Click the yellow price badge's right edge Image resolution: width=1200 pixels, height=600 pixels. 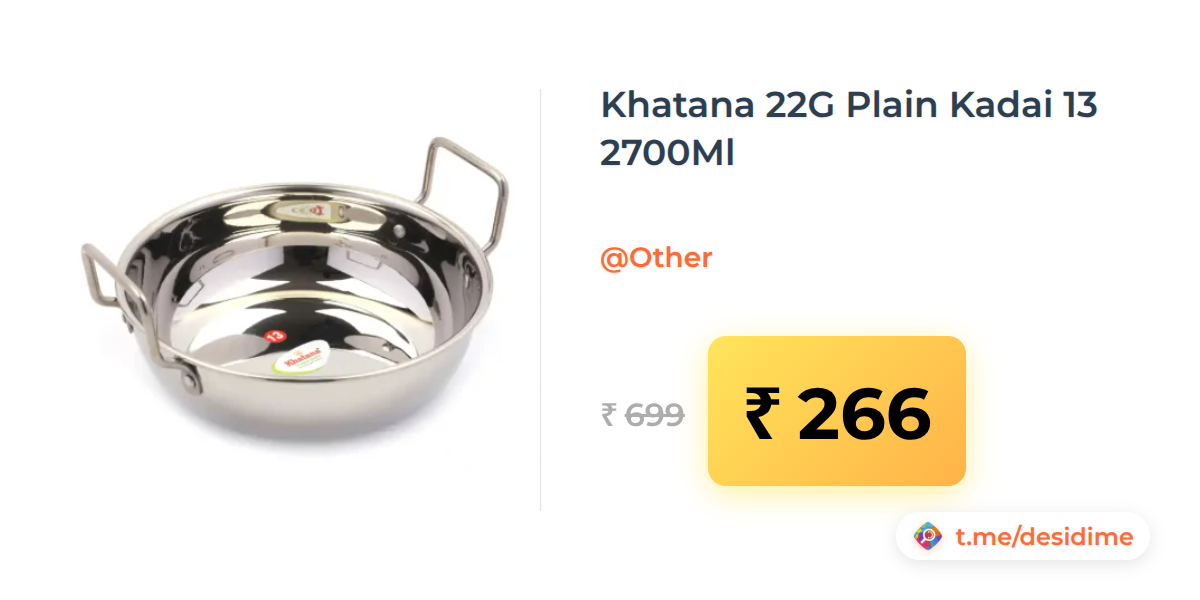(x=962, y=411)
